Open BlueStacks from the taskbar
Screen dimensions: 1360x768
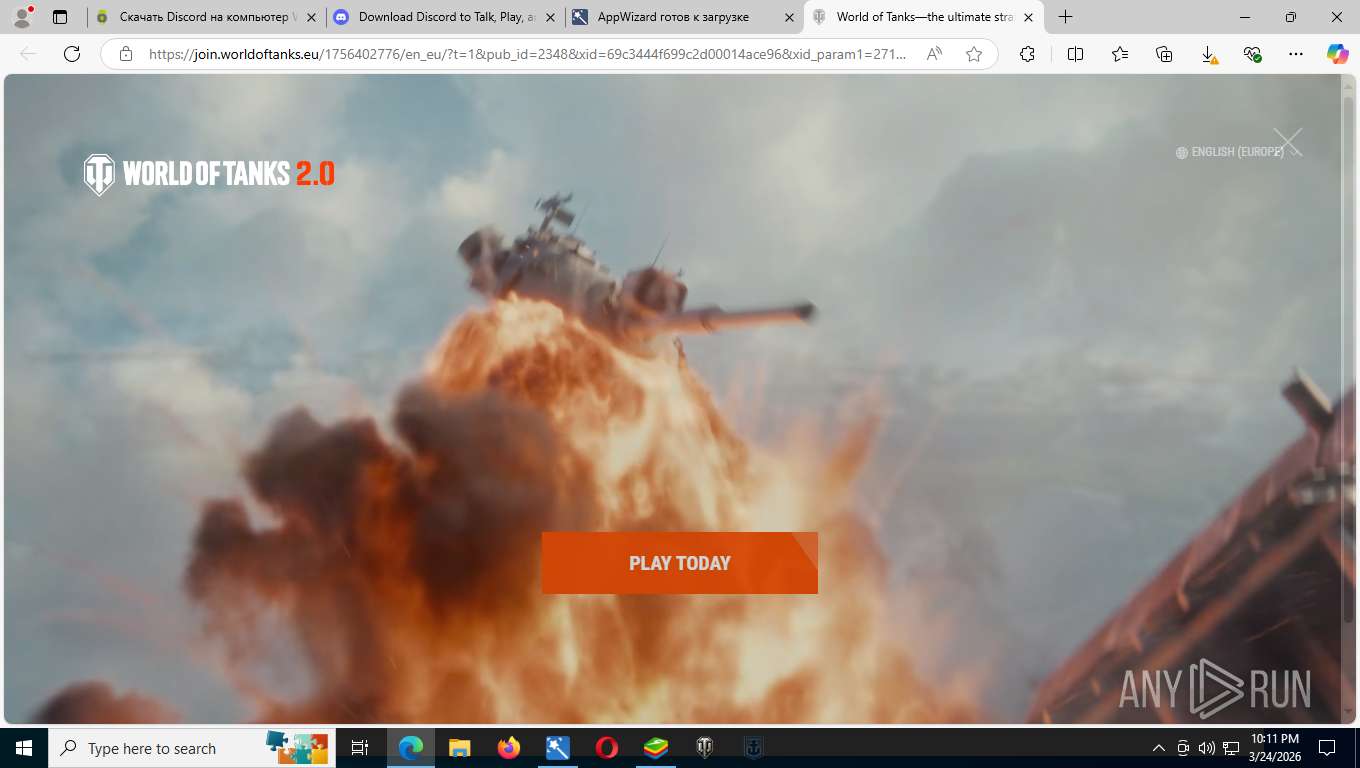[x=655, y=748]
